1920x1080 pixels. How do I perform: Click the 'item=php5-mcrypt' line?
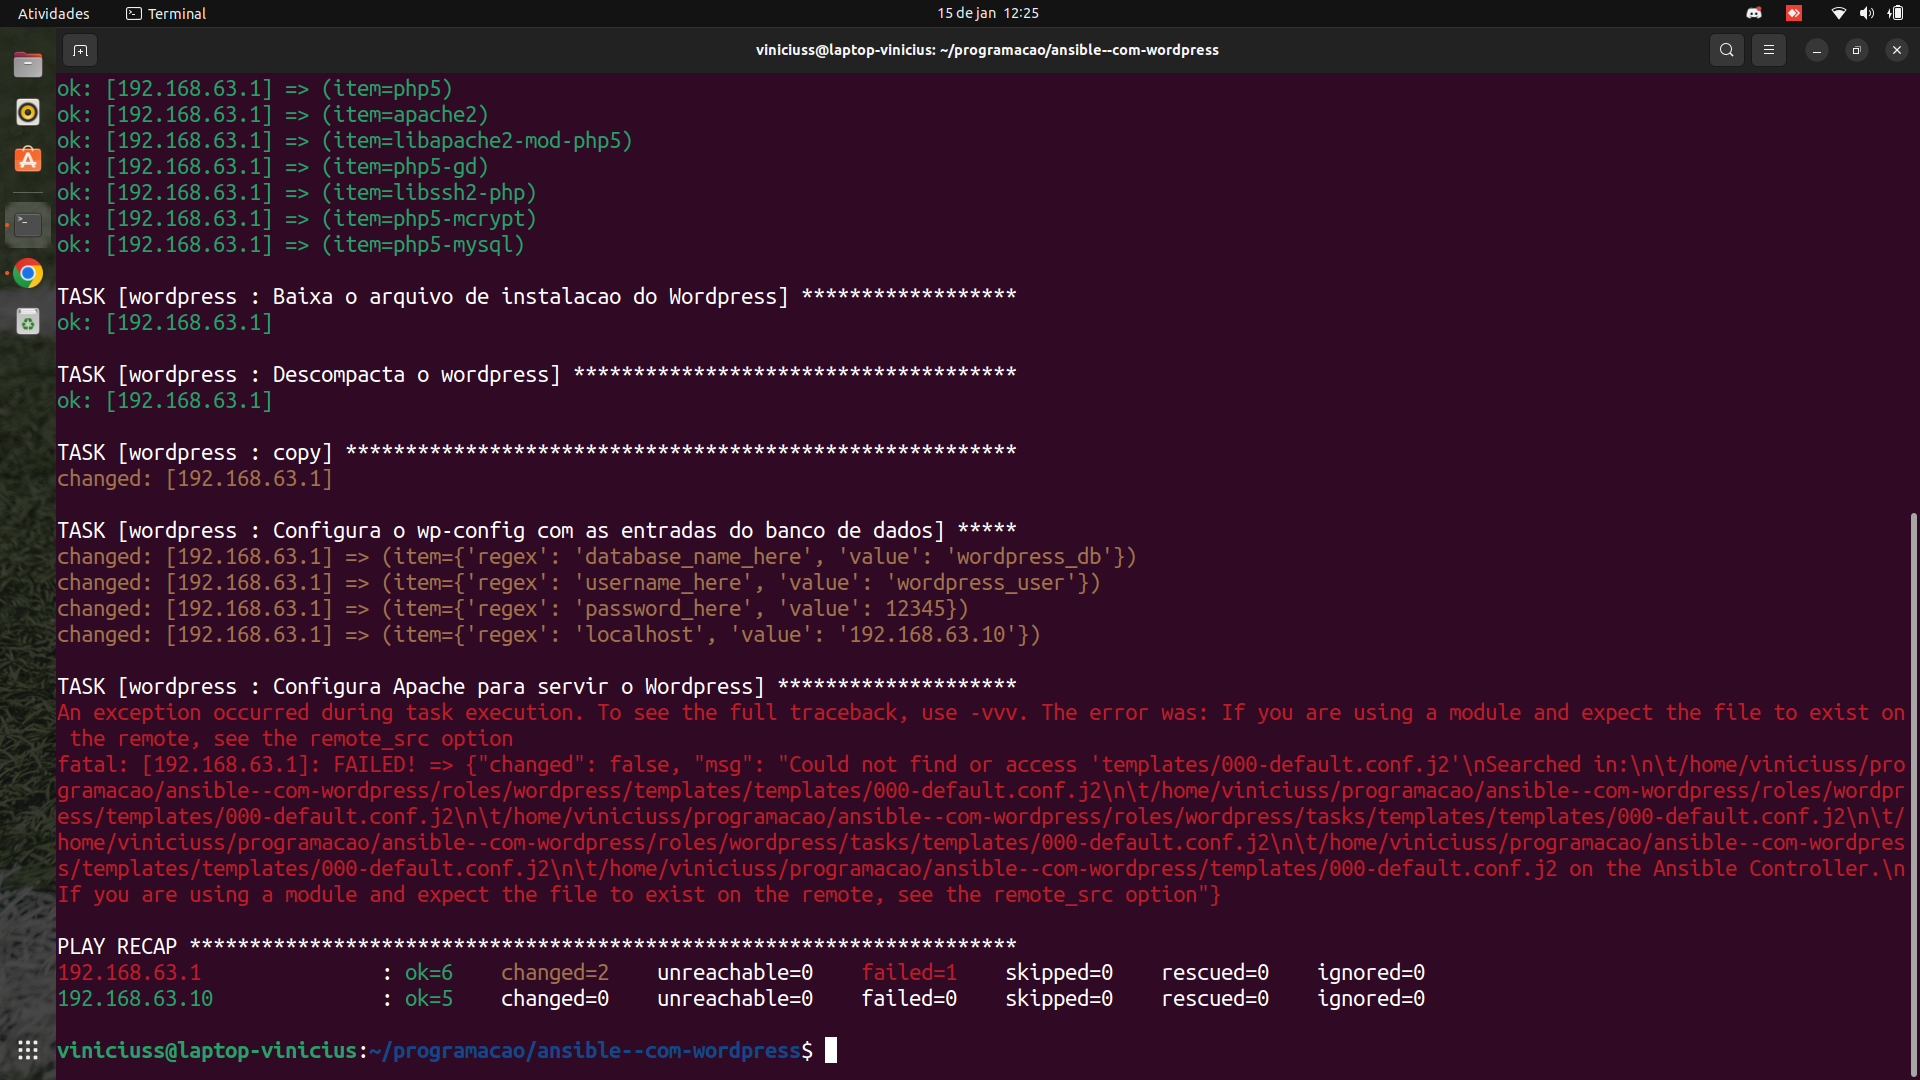click(x=297, y=219)
